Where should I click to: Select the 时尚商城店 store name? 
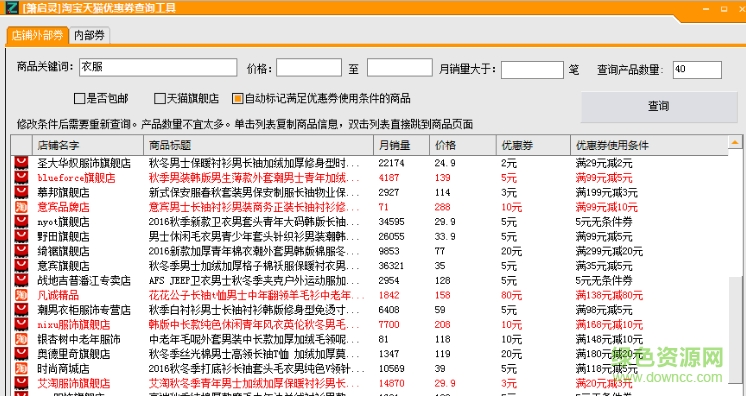click(63, 369)
